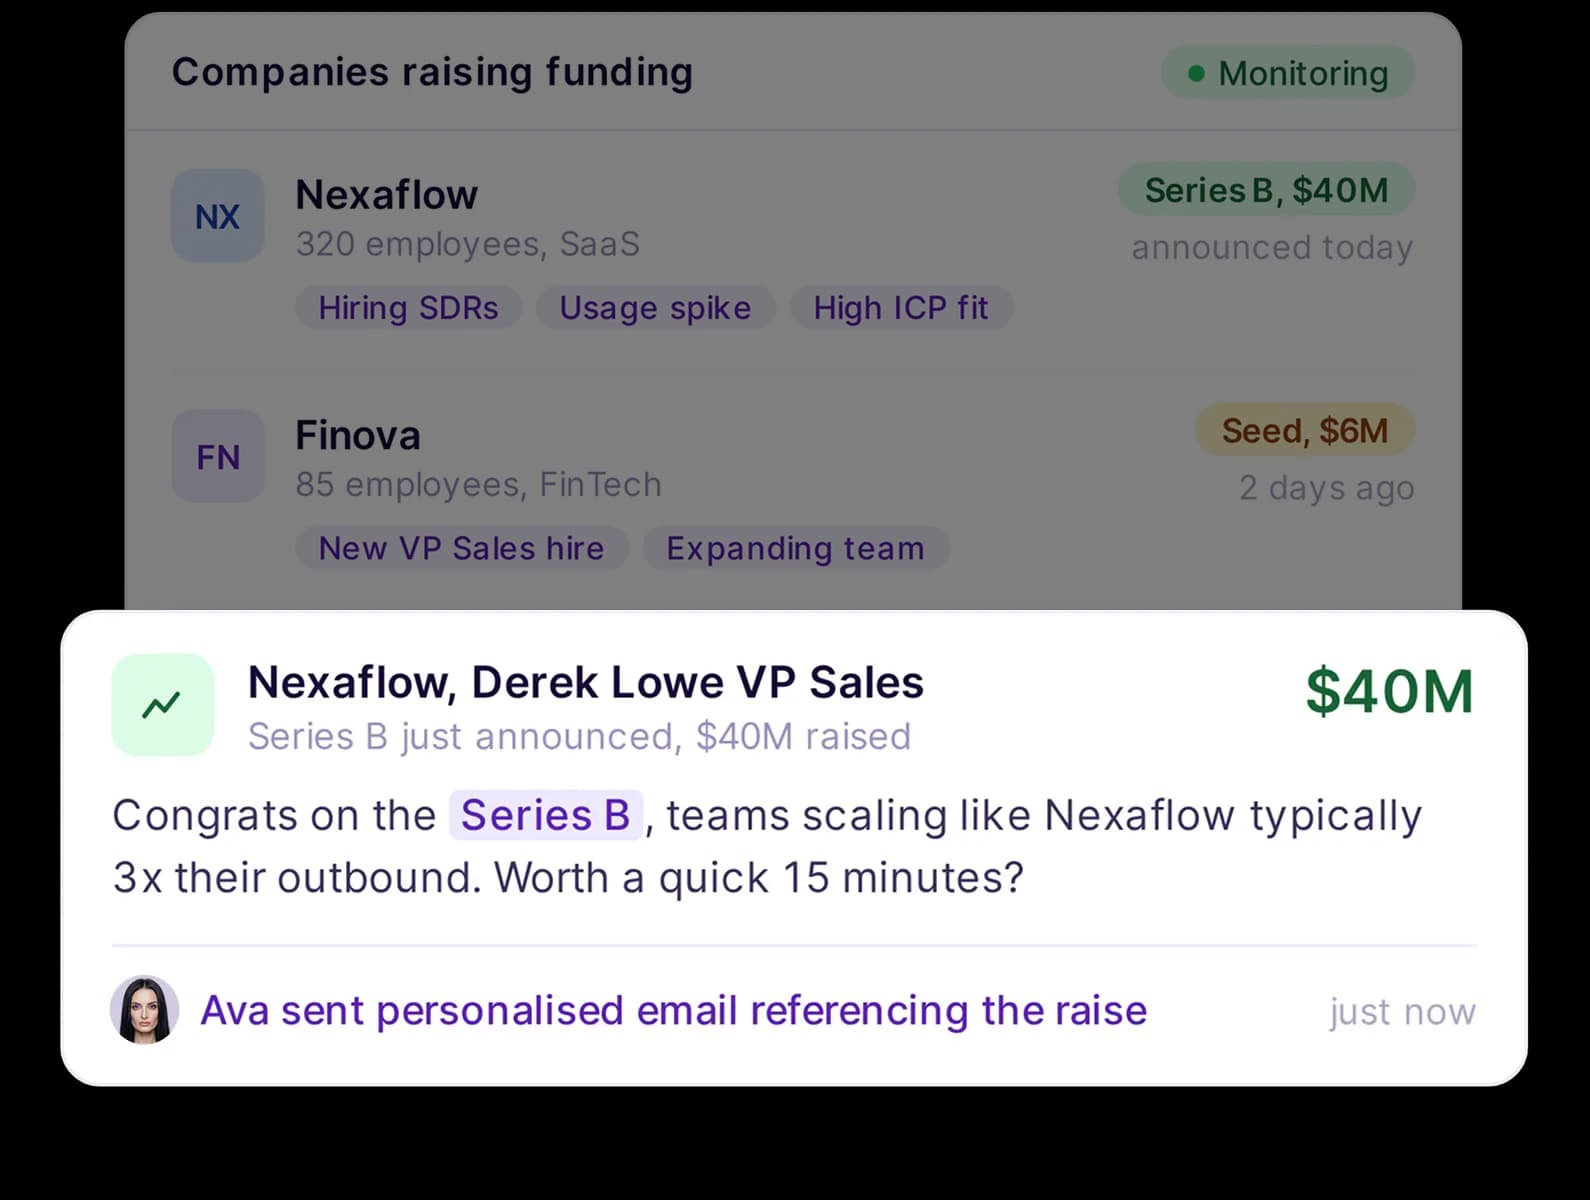Expand the Finova 'Seed, $6M' badge
This screenshot has width=1590, height=1200.
coord(1305,430)
